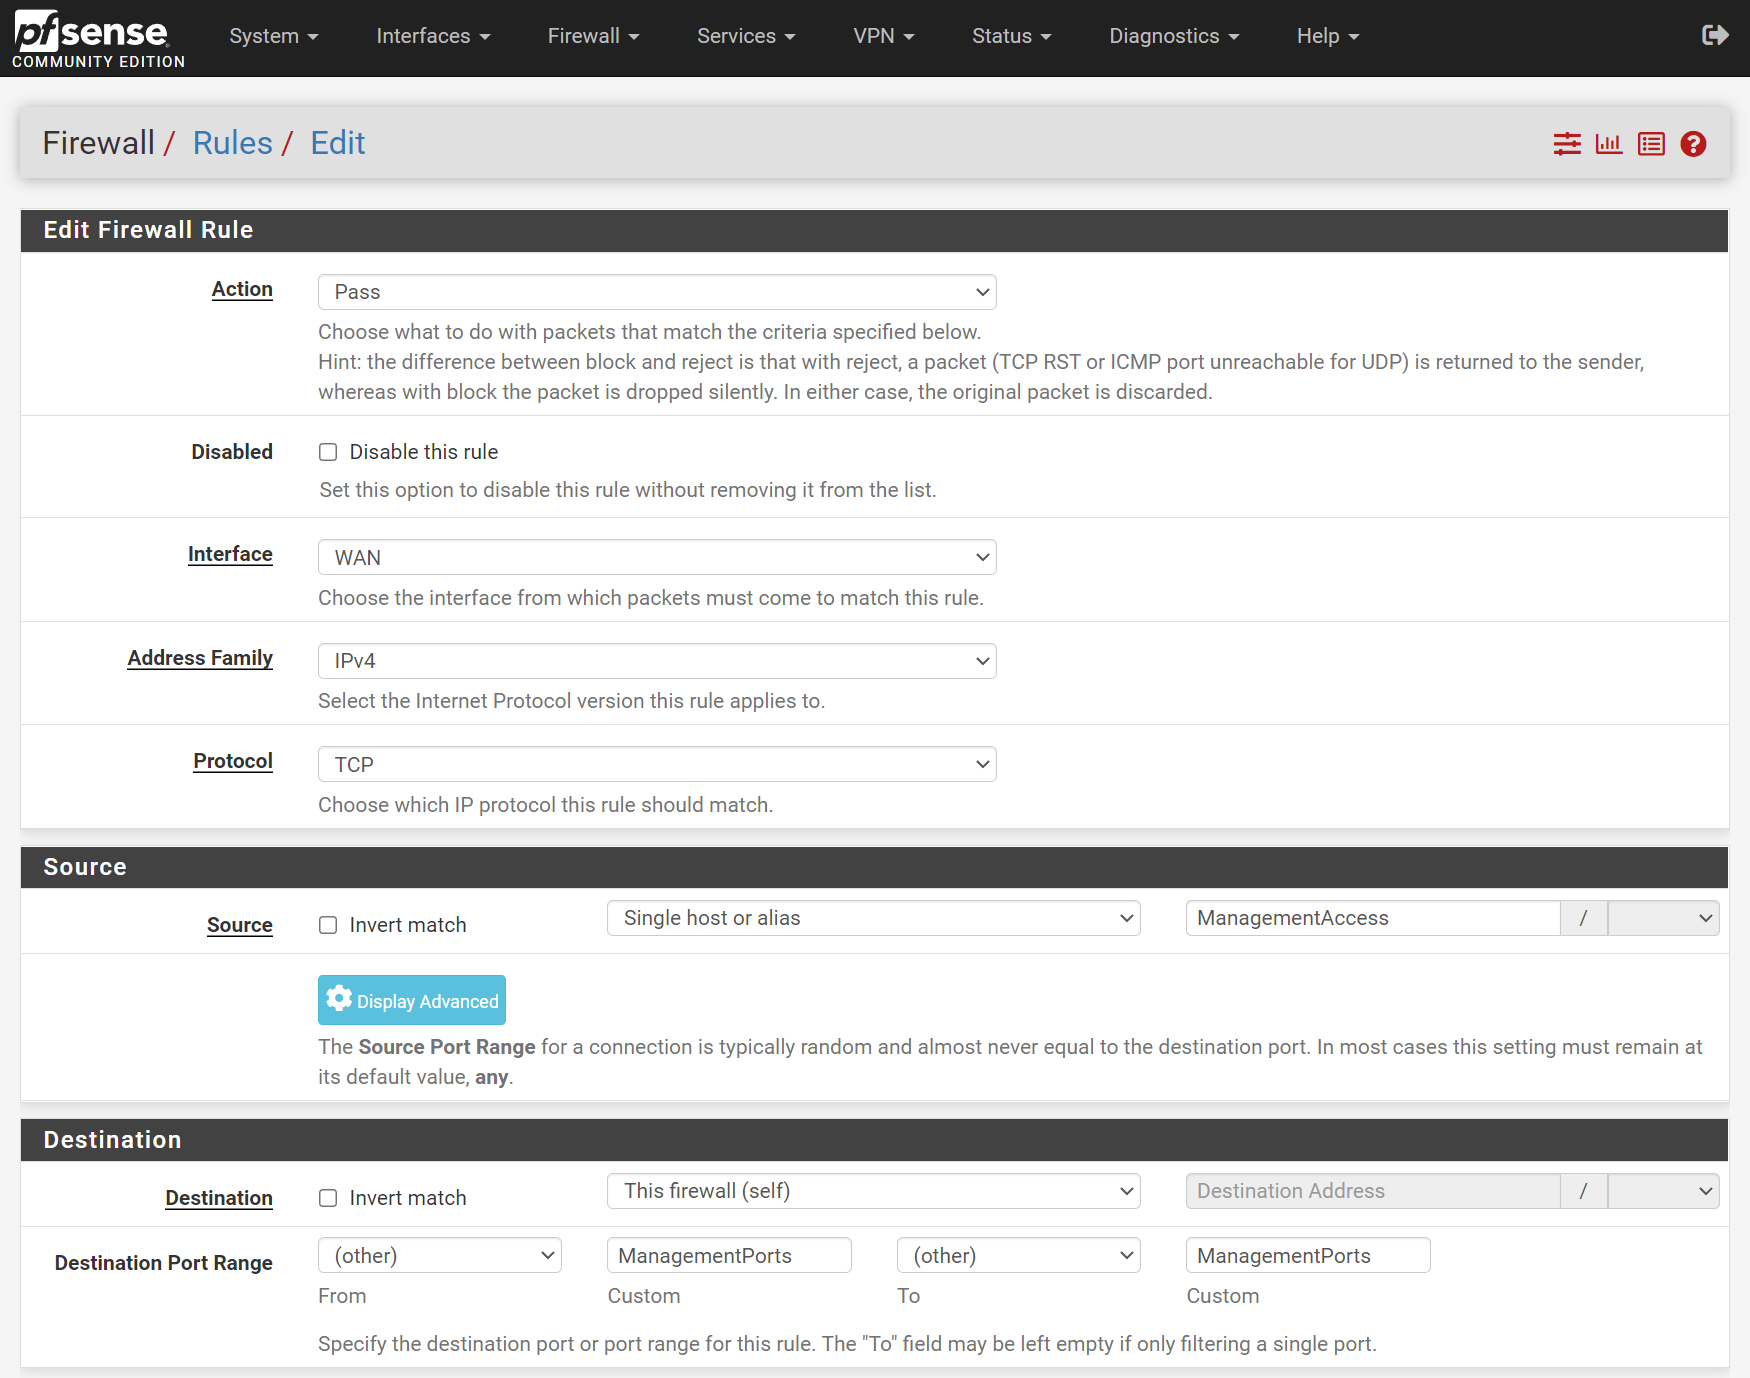Click the From custom port ManagementPorts field
Viewport: 1750px width, 1378px height.
729,1255
